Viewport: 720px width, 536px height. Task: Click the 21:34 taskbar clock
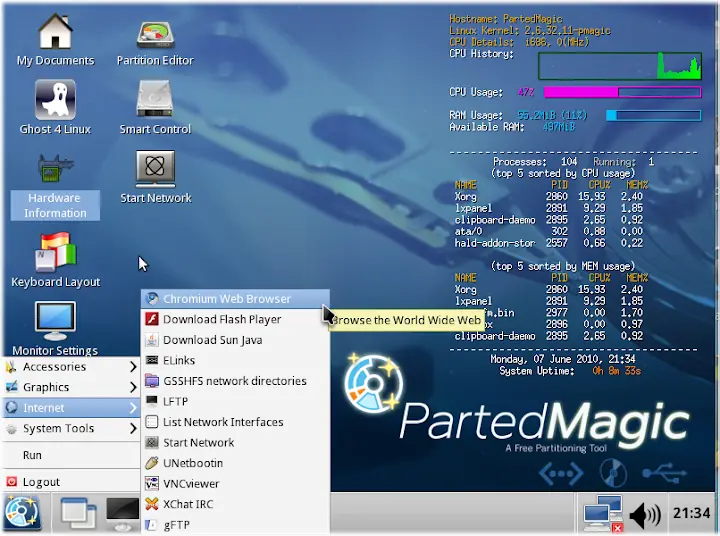point(692,513)
